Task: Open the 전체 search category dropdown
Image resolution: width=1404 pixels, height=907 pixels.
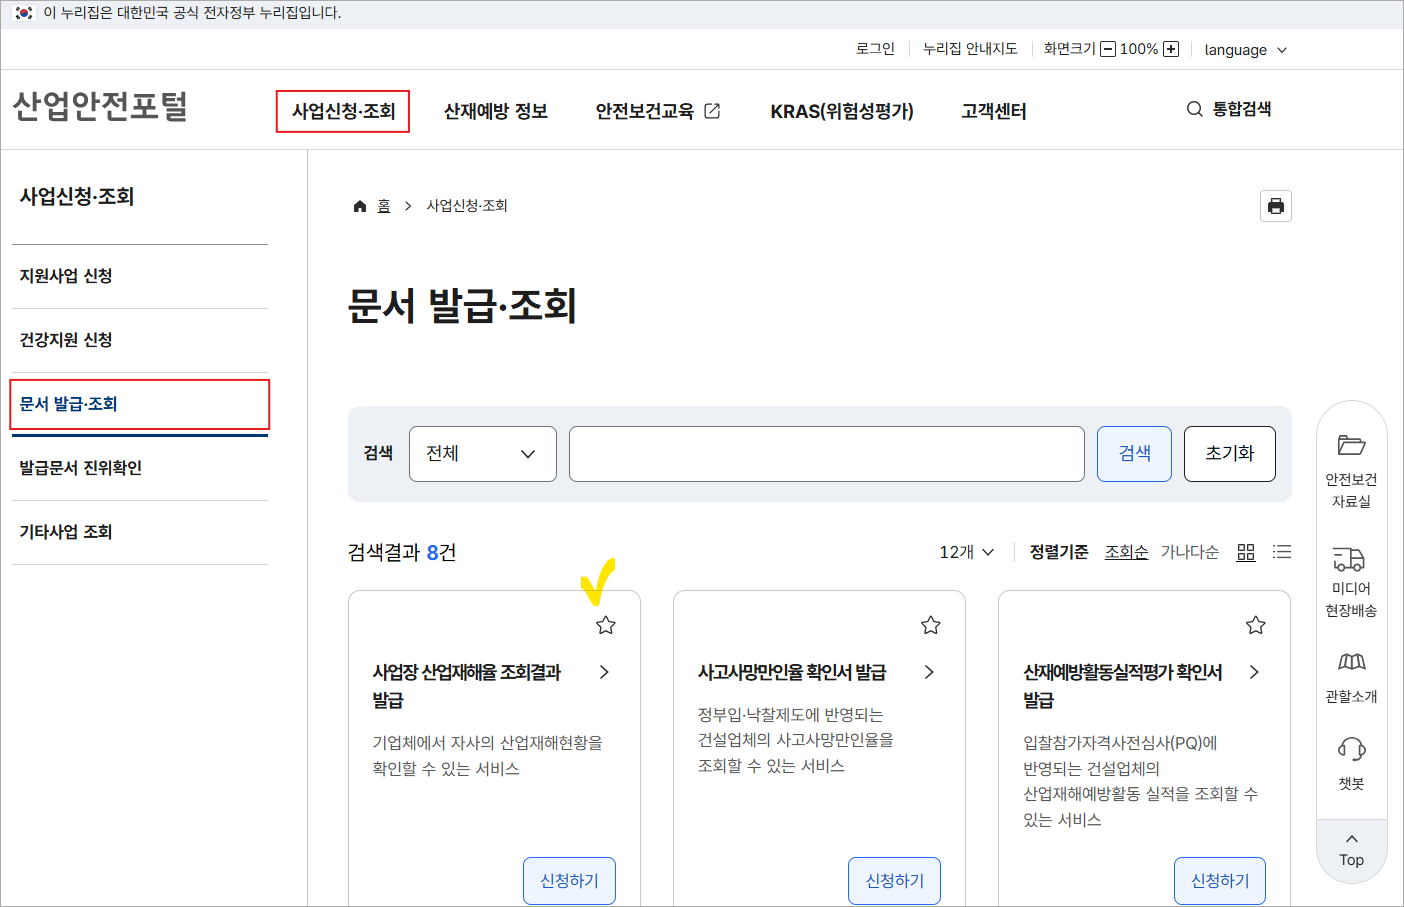Action: click(x=483, y=453)
